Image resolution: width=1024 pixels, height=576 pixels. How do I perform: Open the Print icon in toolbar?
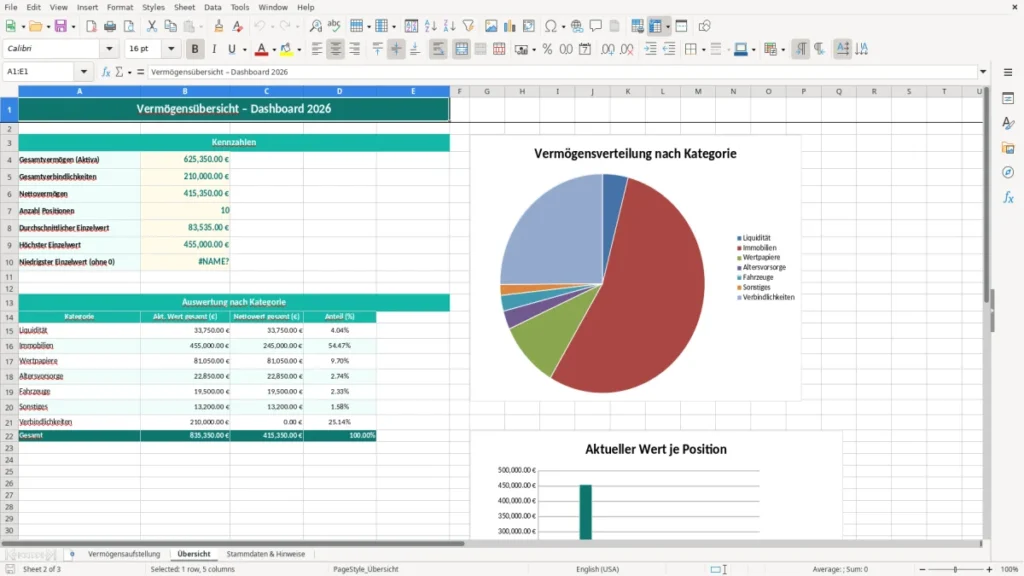pyautogui.click(x=110, y=26)
